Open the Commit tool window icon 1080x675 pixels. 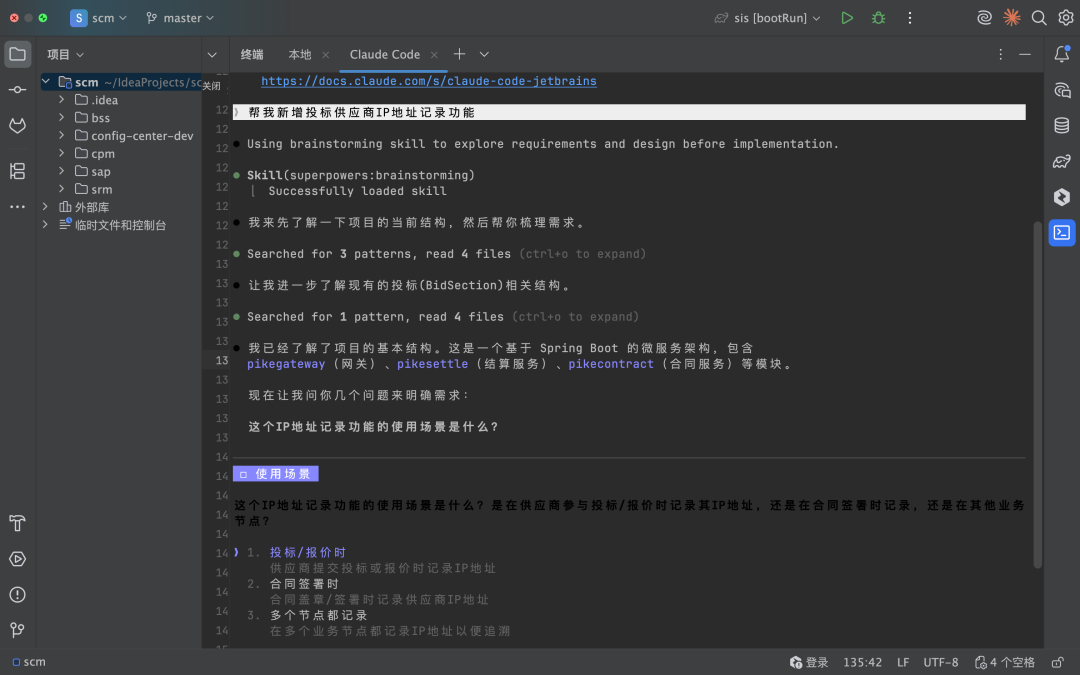coord(17,90)
